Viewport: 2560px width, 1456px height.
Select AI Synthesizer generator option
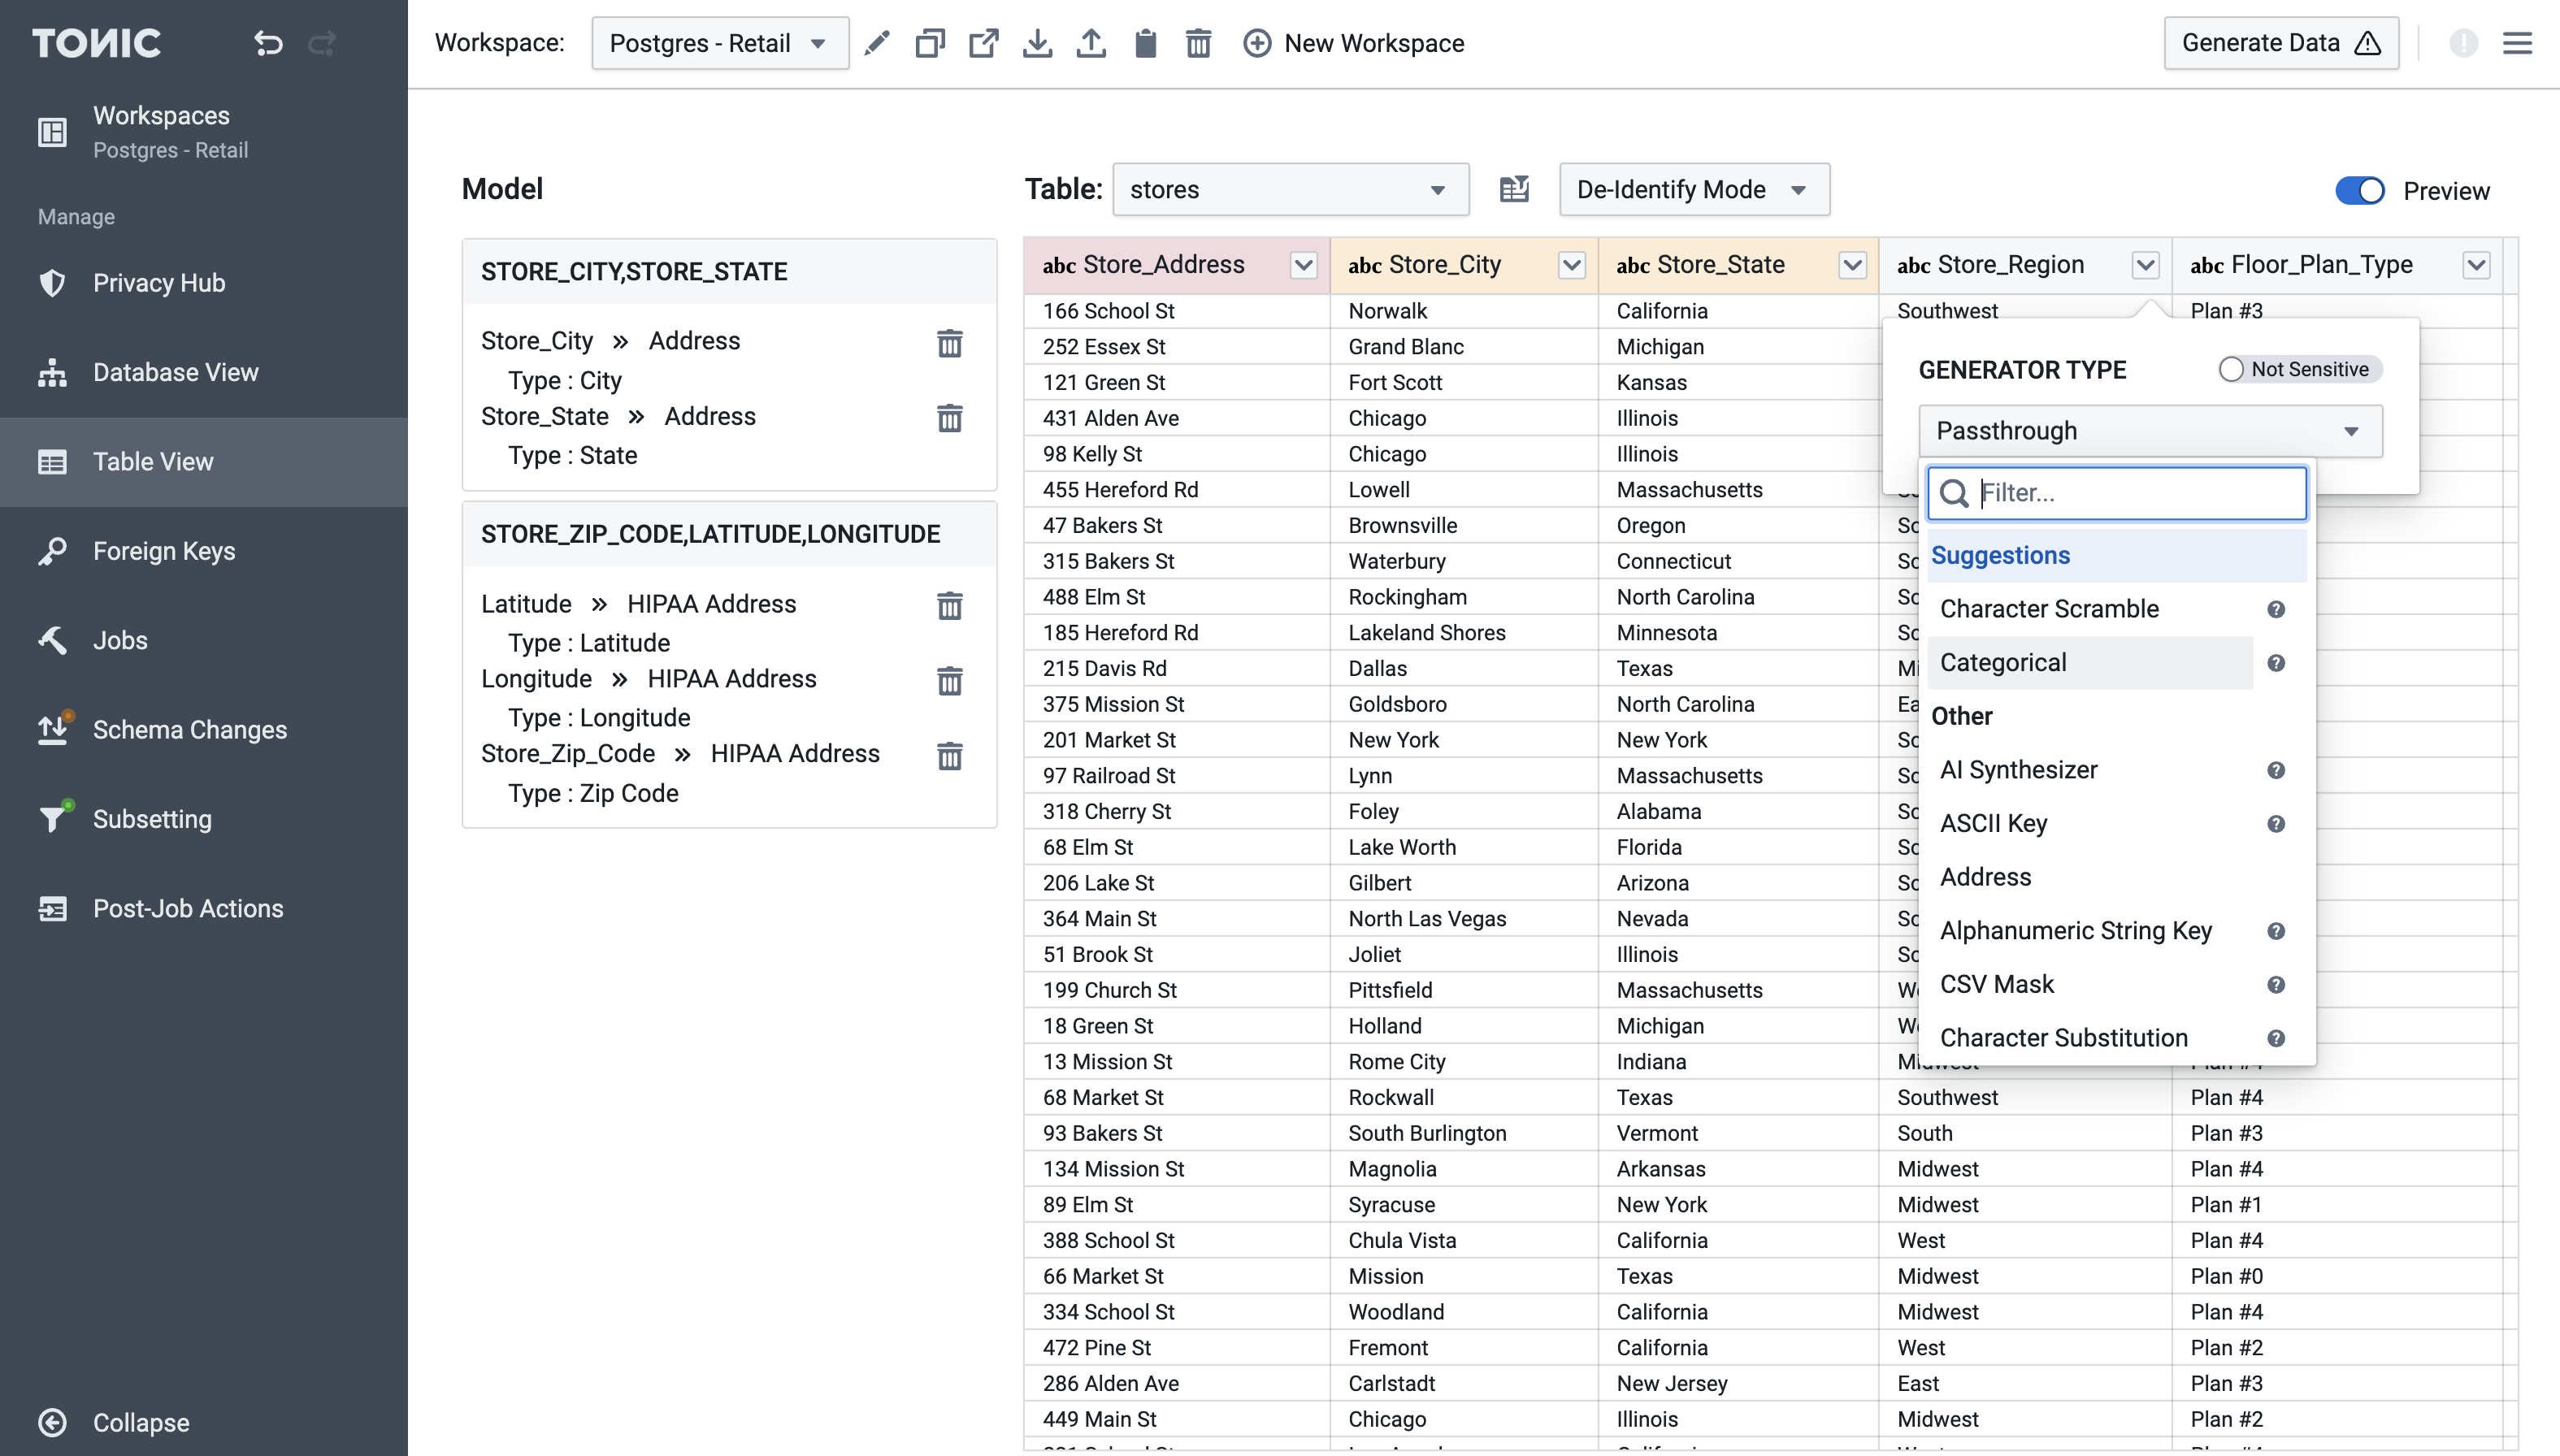[2090, 770]
